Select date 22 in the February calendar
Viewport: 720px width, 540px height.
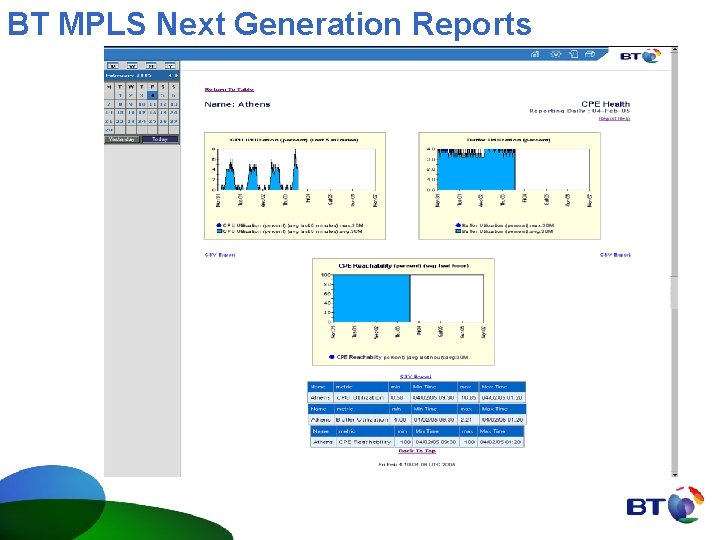[120, 122]
